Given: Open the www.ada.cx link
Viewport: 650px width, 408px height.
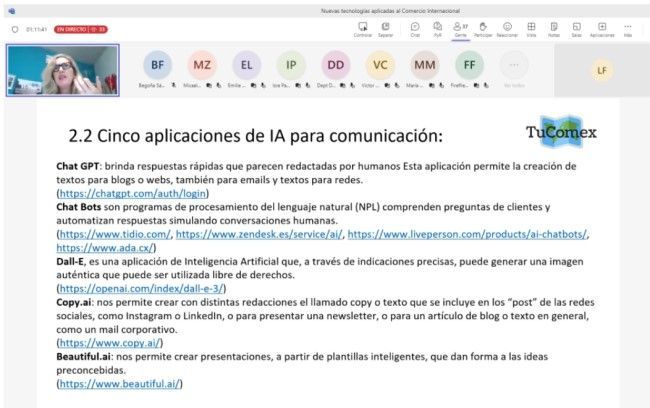Looking at the screenshot, I should pyautogui.click(x=105, y=248).
